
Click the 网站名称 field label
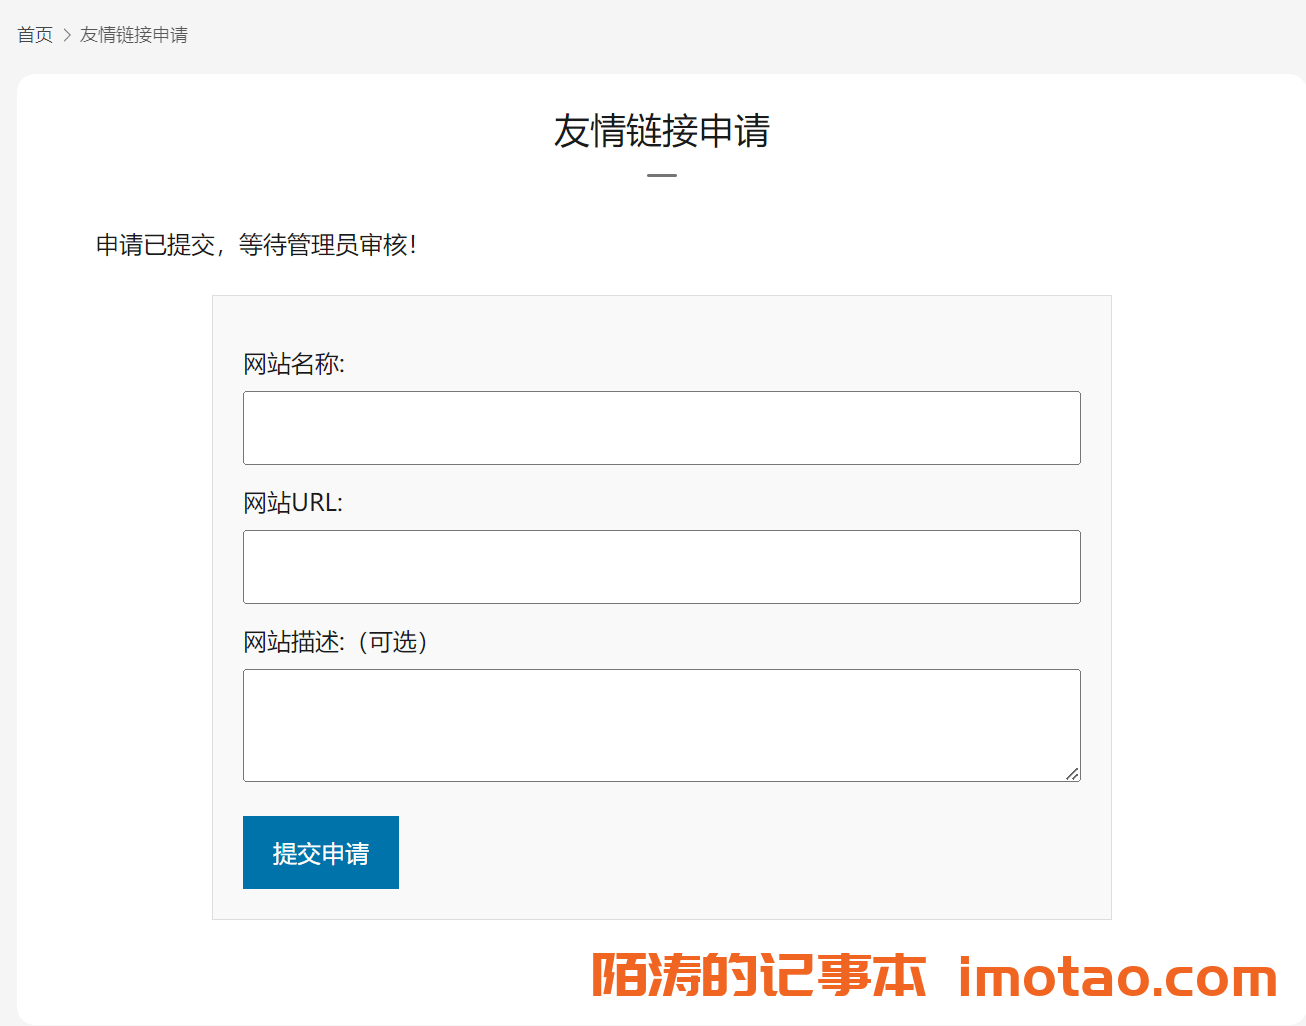[293, 364]
